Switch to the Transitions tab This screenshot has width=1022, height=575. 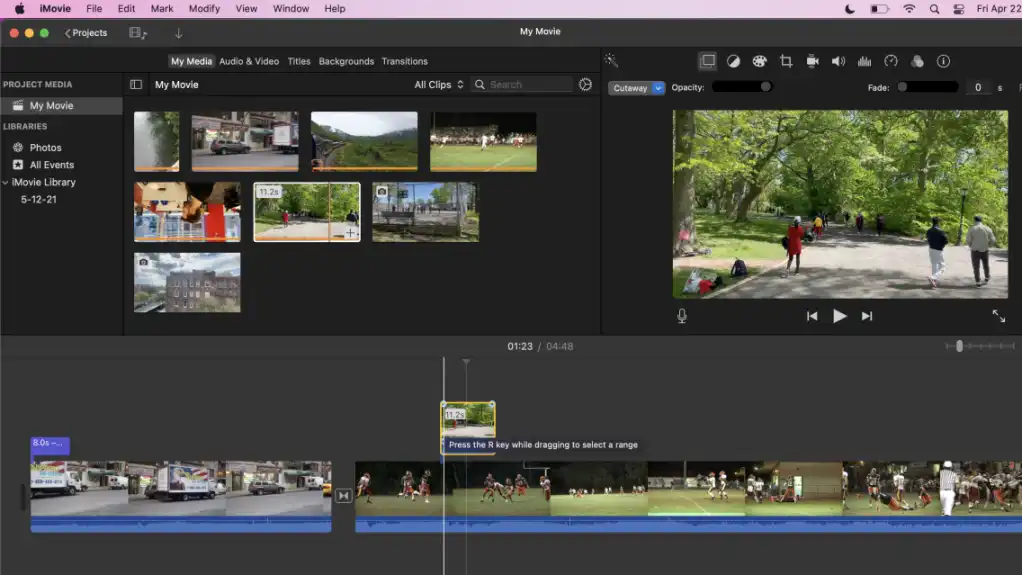pyautogui.click(x=404, y=61)
